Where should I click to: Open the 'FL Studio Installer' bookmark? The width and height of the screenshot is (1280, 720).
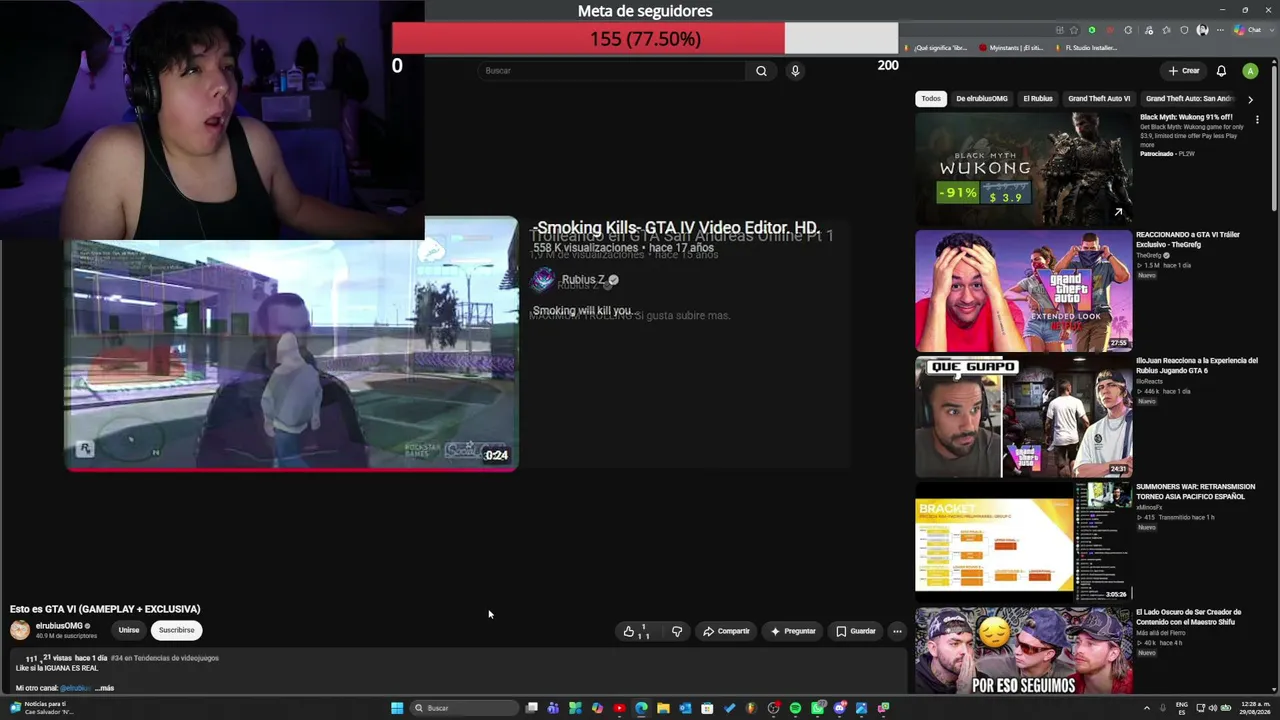(x=1086, y=48)
